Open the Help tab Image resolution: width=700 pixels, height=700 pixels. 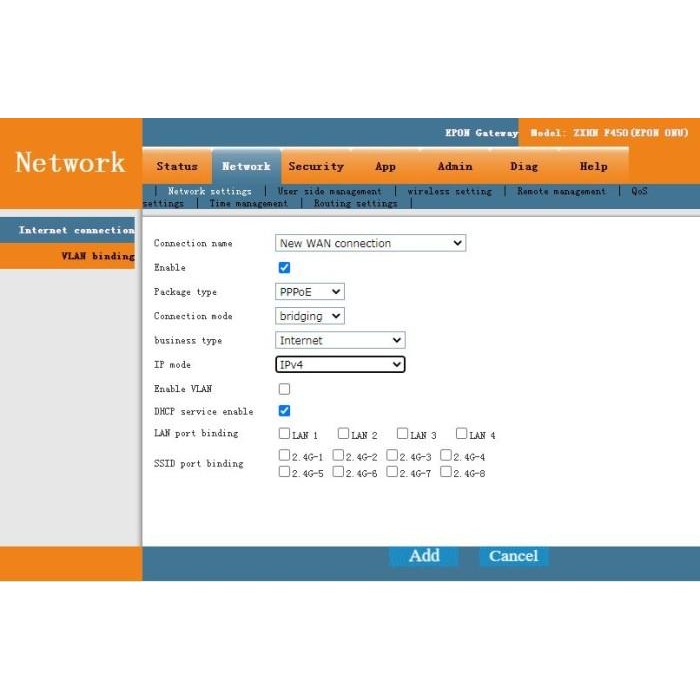(593, 167)
